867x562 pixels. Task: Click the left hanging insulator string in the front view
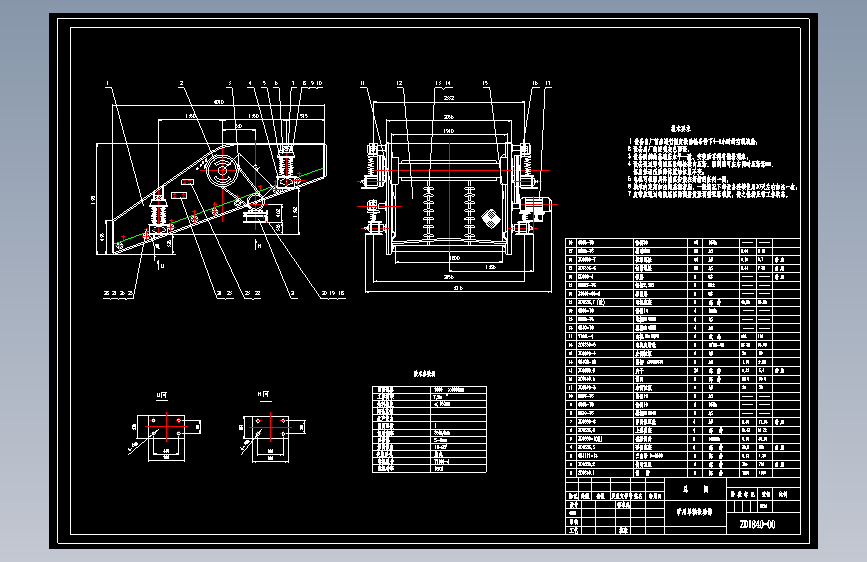[429, 213]
